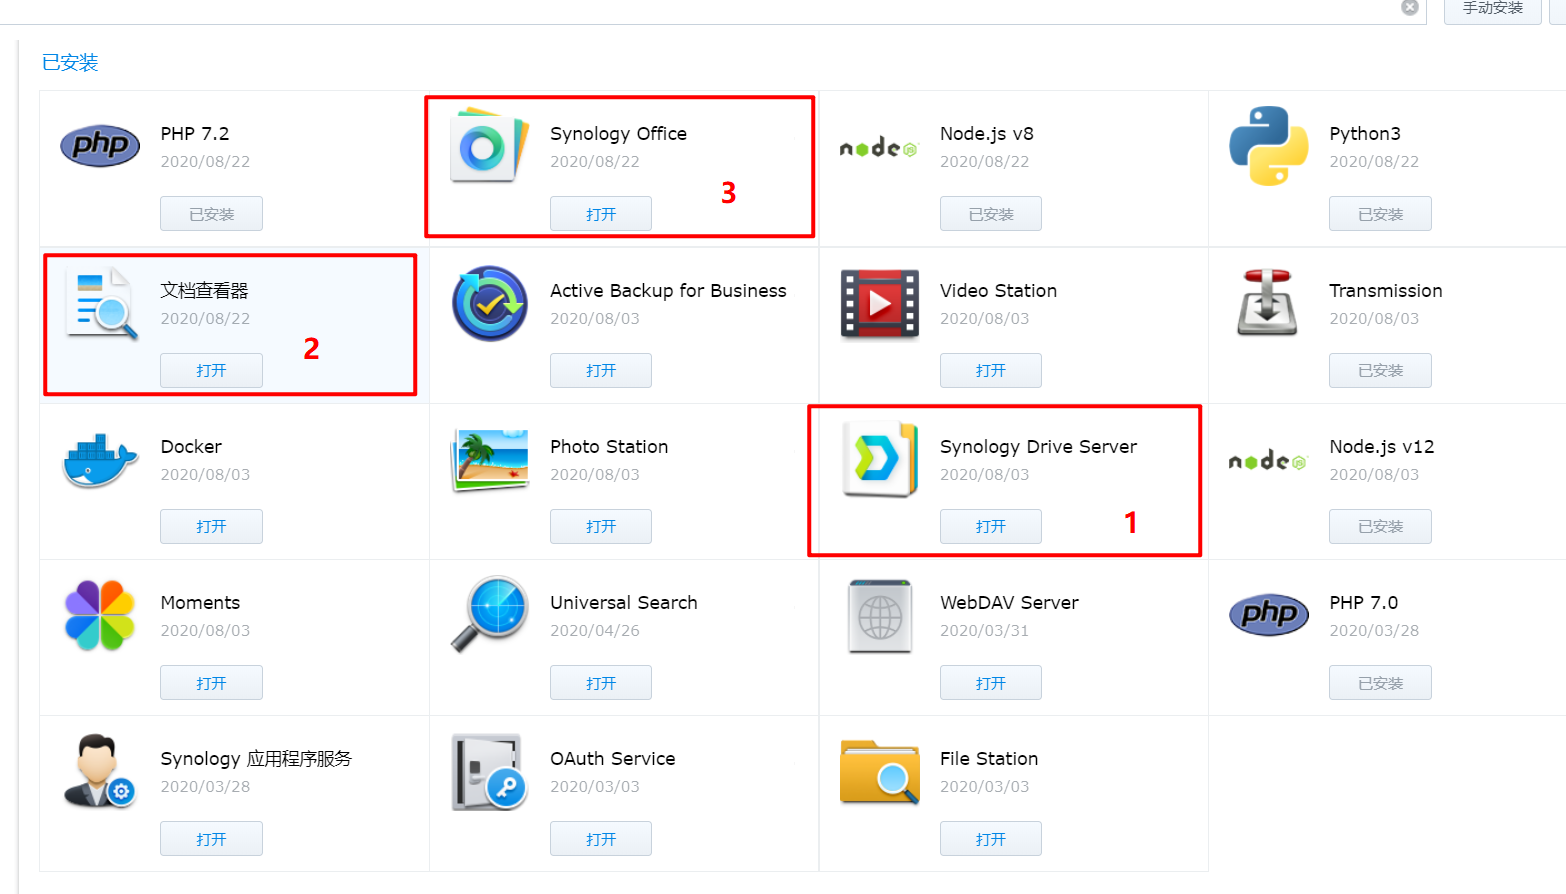The height and width of the screenshot is (894, 1566).
Task: Click the Transmission package icon
Action: (1268, 302)
